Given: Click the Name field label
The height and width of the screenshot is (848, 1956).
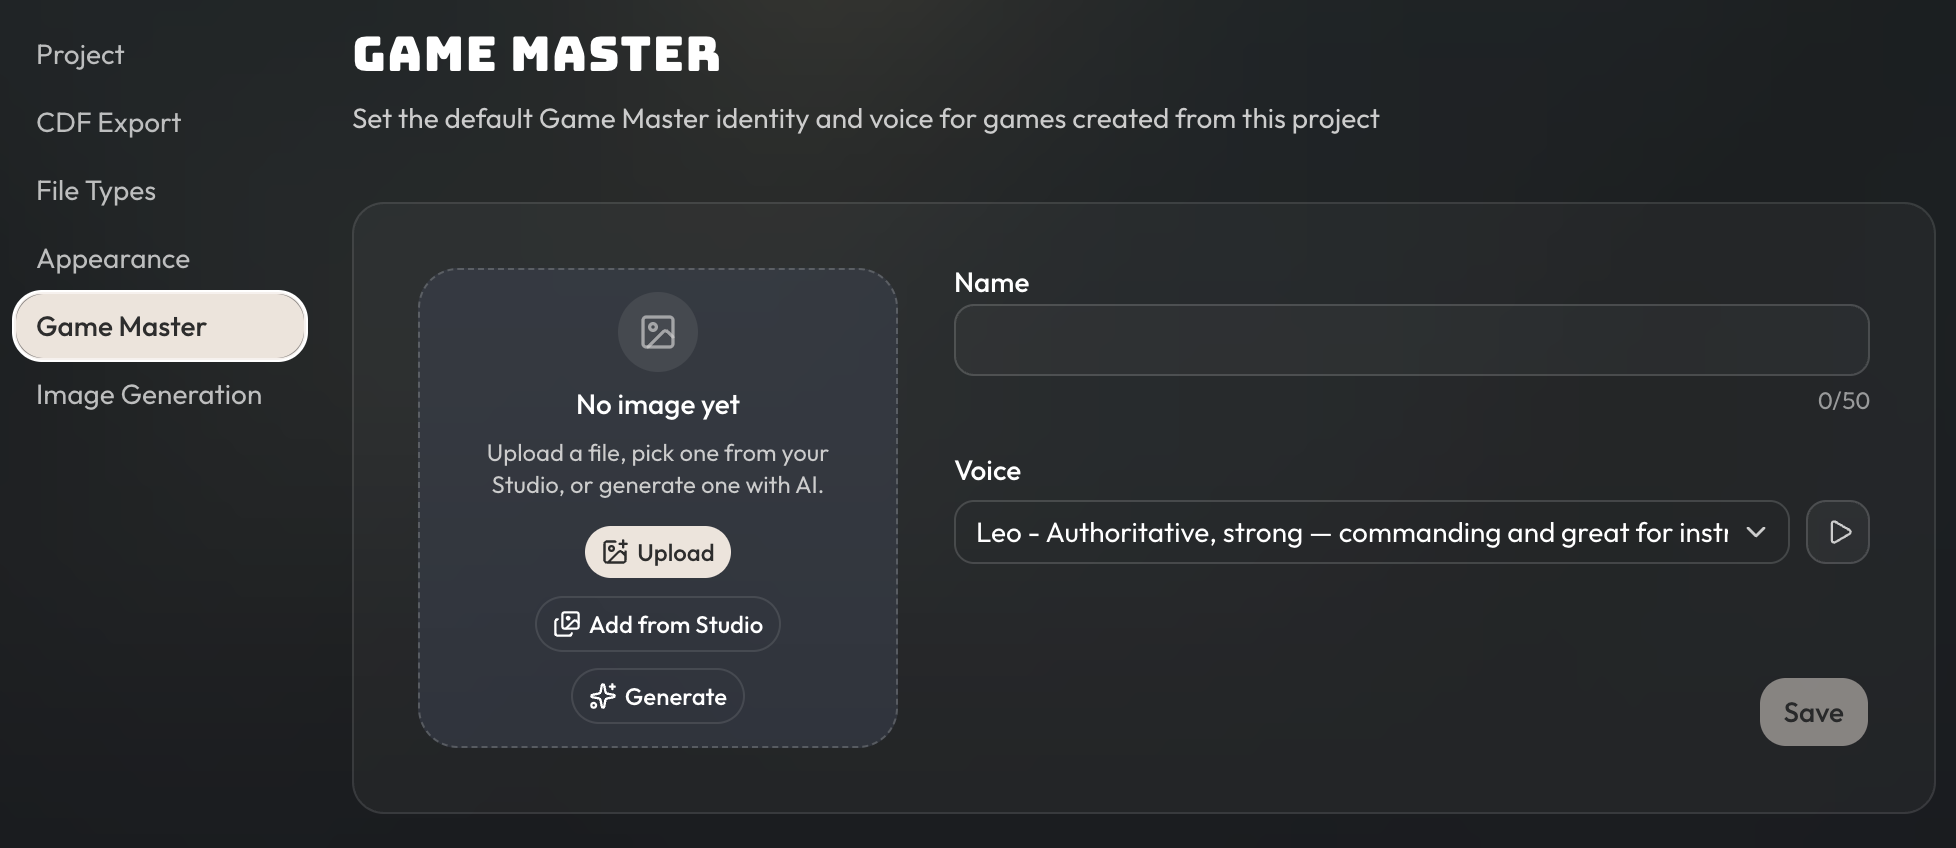Looking at the screenshot, I should [991, 283].
